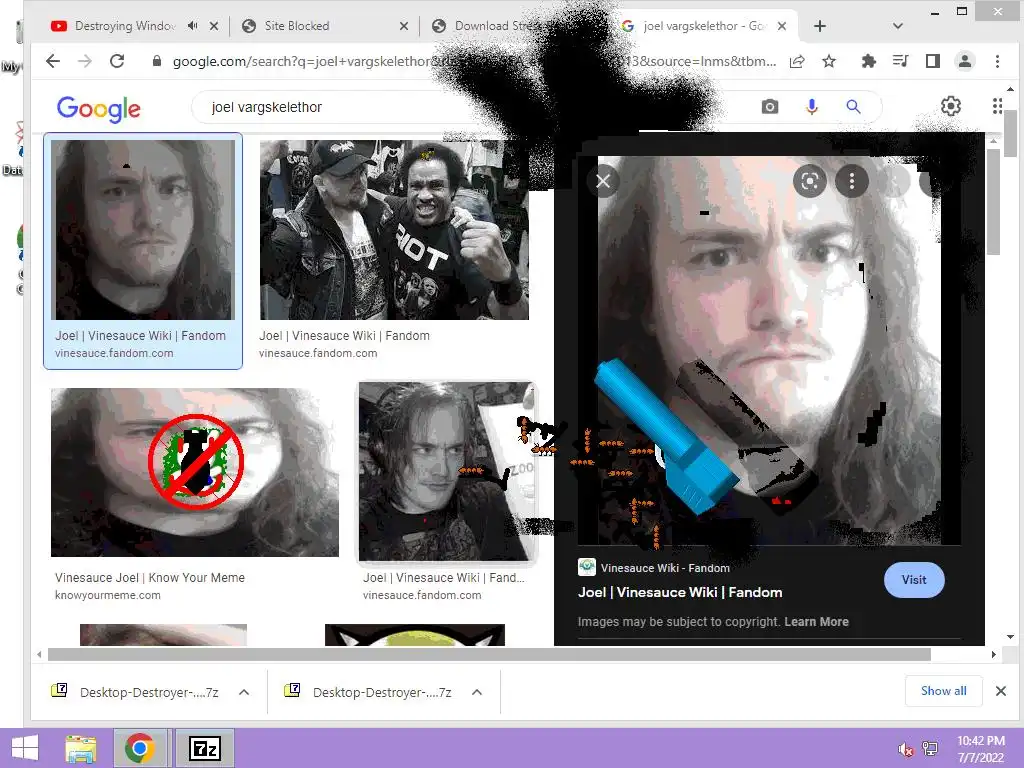Open the media controls icon

[901, 61]
